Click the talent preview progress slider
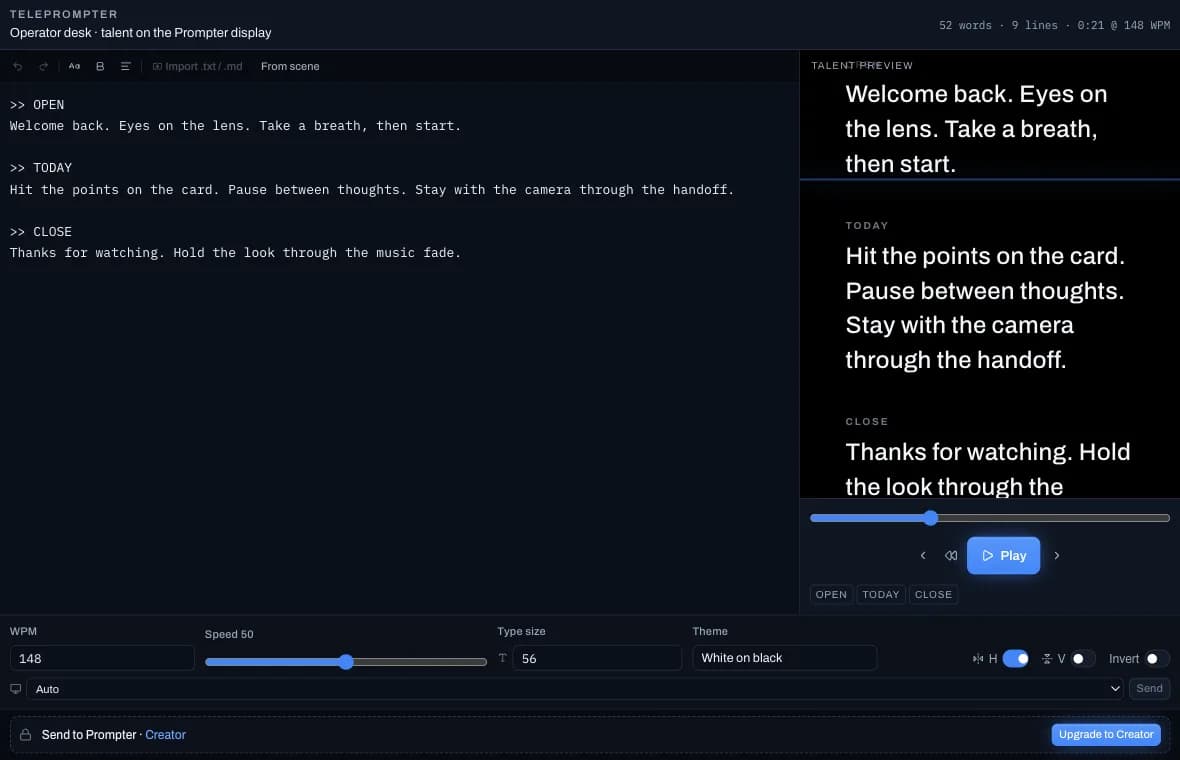This screenshot has width=1180, height=760. click(x=990, y=518)
